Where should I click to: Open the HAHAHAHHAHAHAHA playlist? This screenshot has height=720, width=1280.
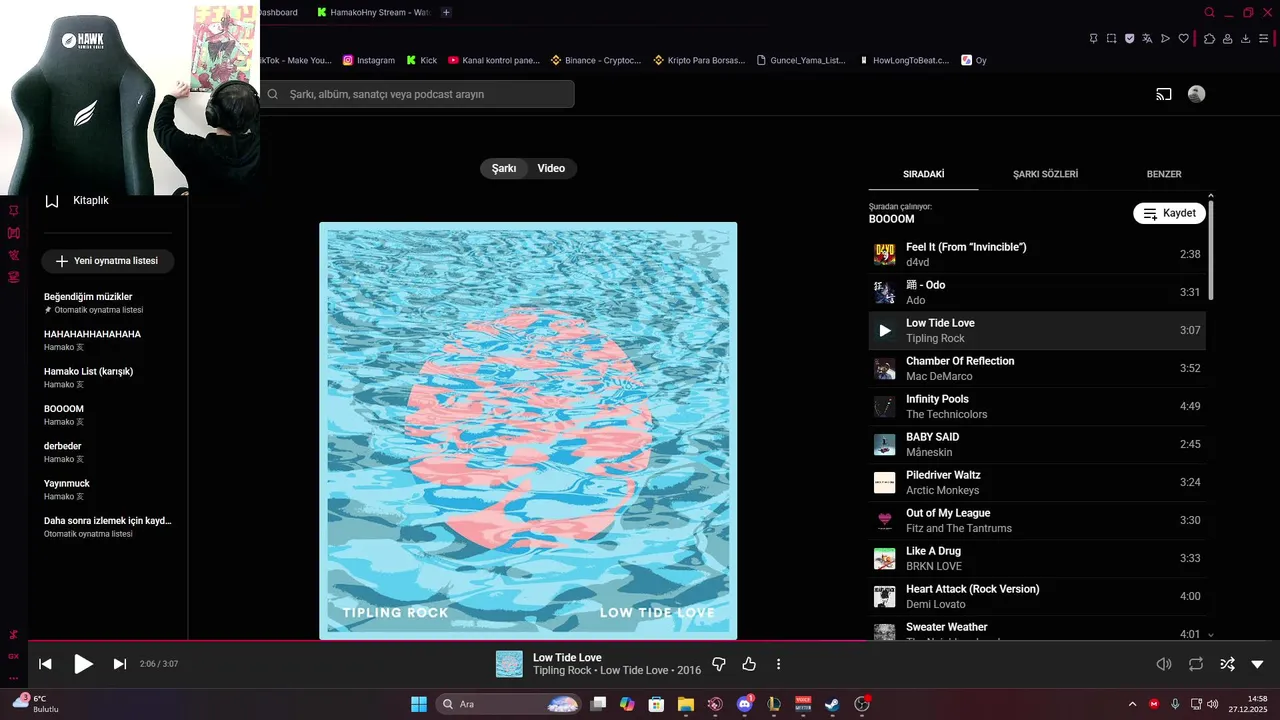[93, 340]
